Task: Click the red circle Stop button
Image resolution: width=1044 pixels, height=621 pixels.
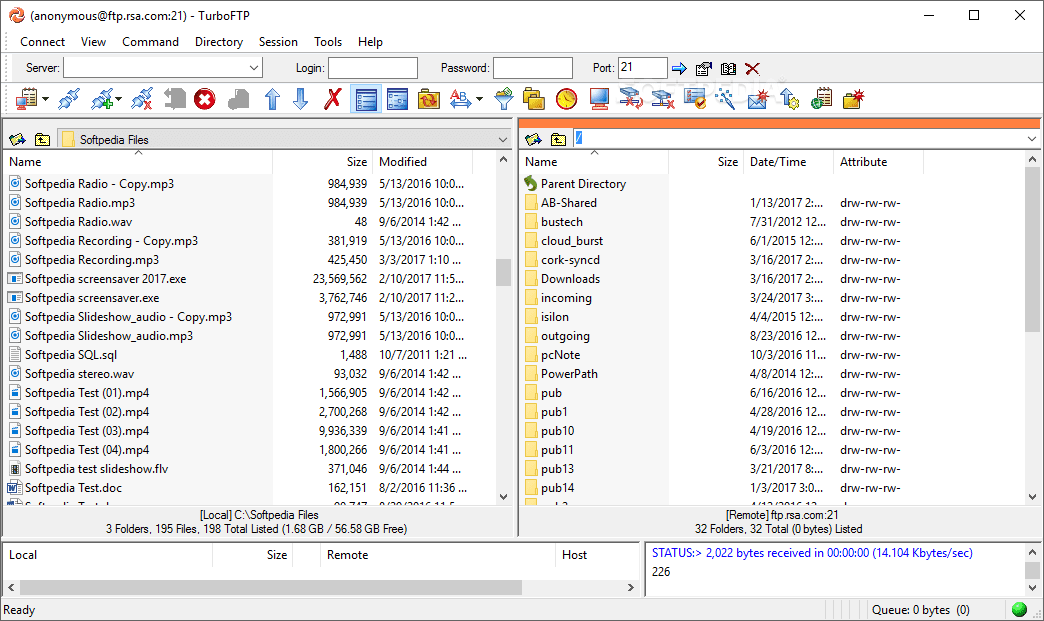Action: click(x=205, y=100)
